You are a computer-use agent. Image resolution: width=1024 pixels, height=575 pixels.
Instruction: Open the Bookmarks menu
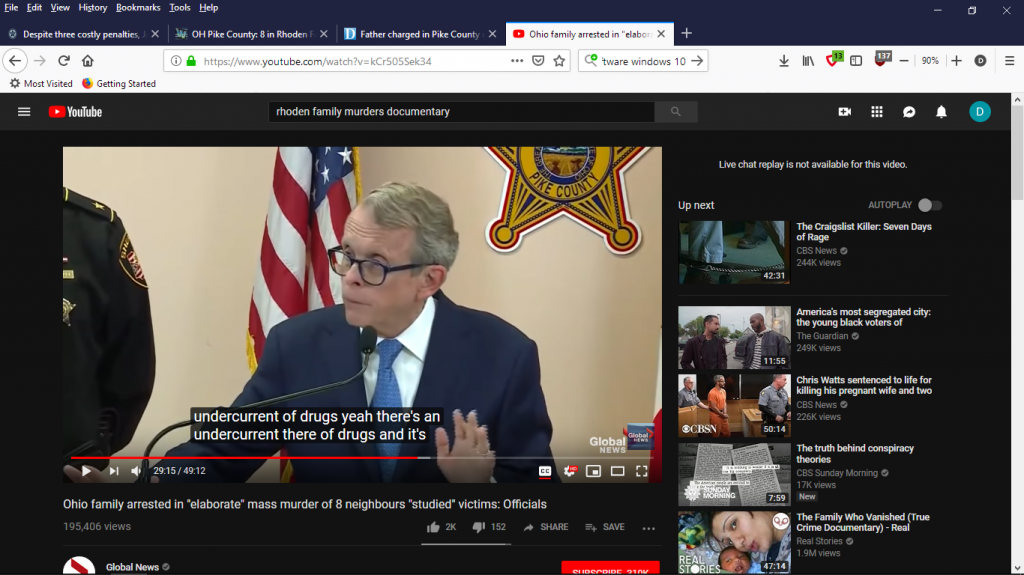click(x=138, y=8)
